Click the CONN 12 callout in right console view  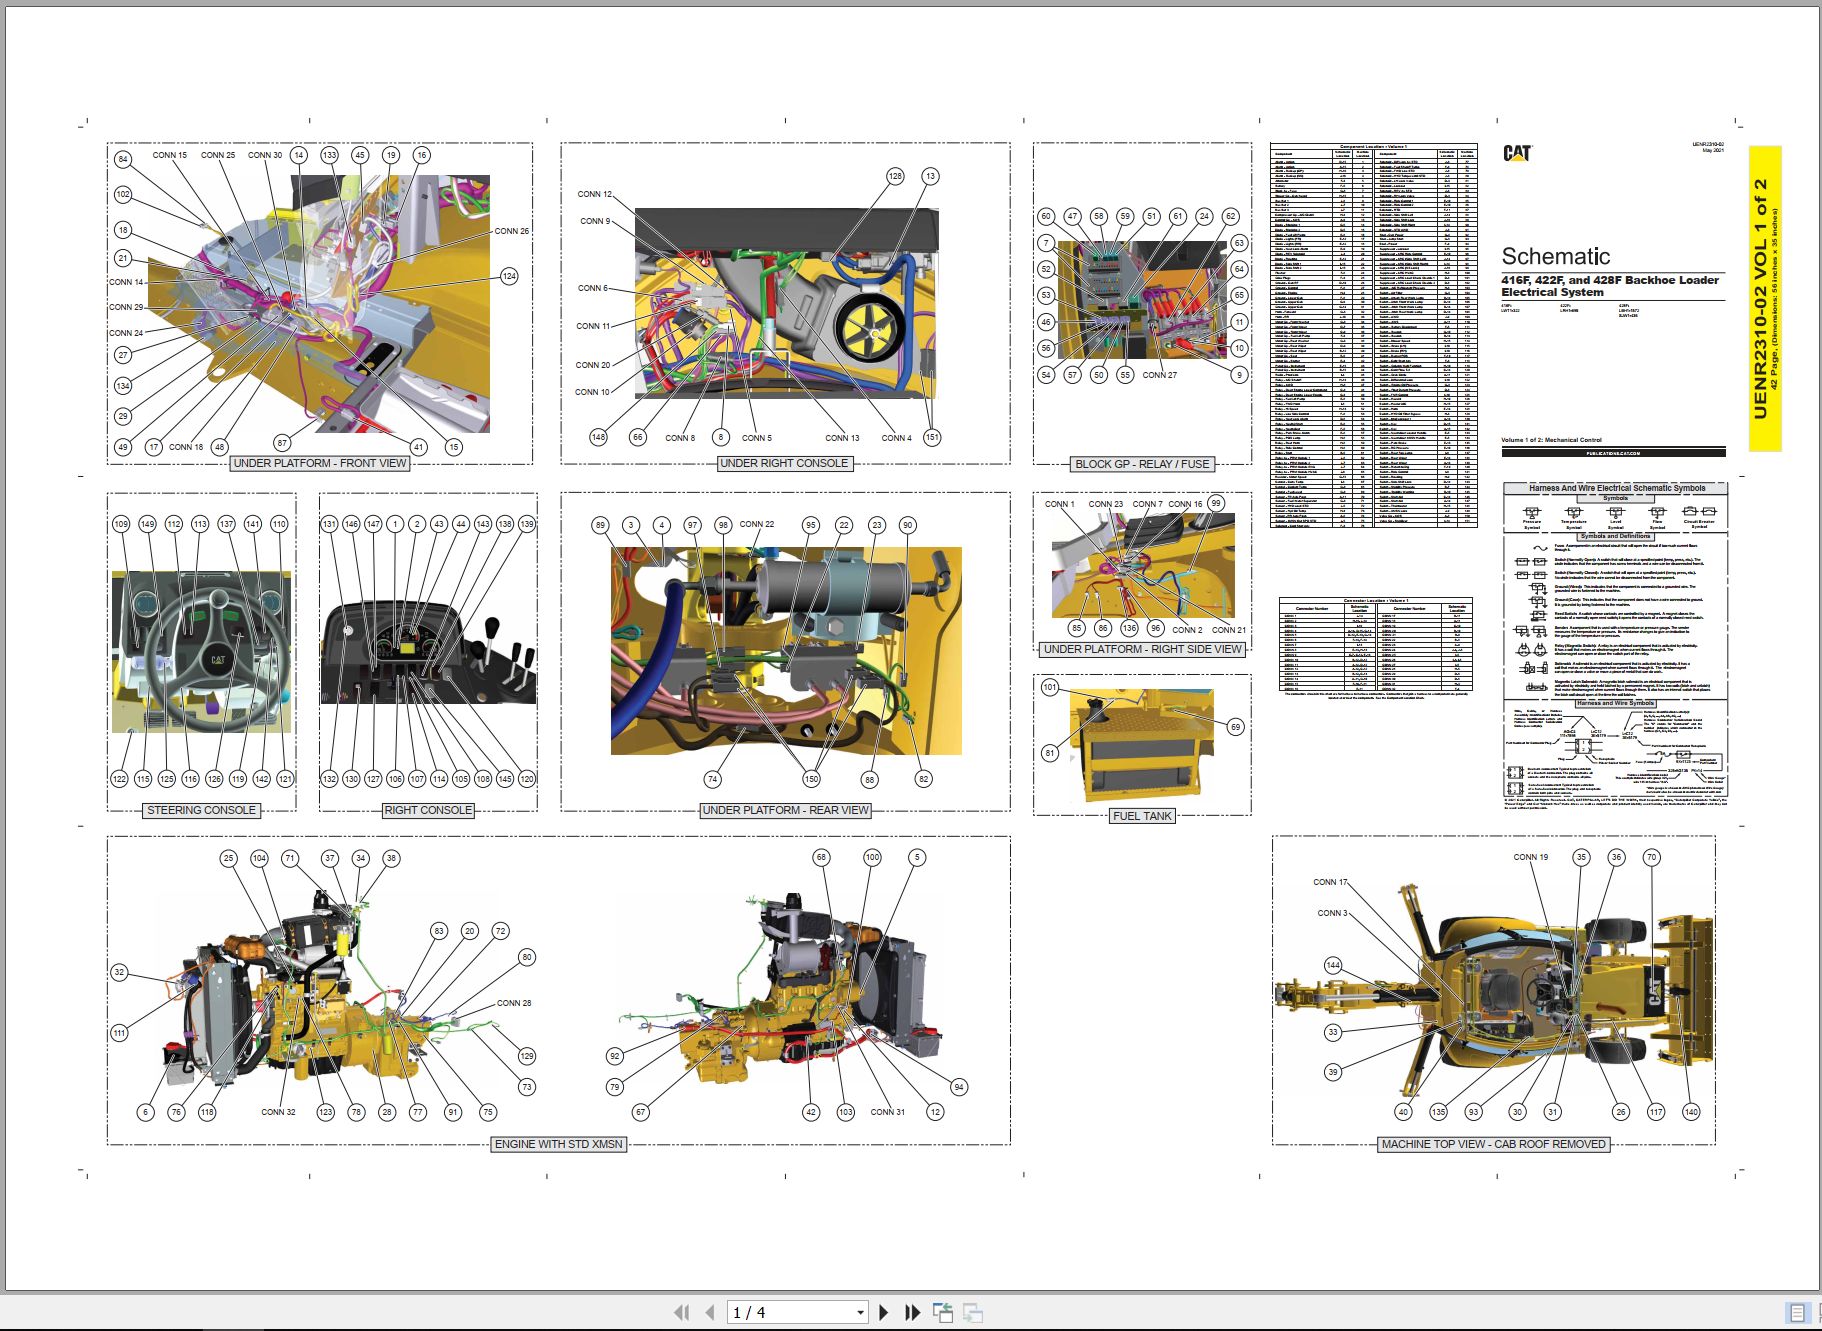coord(594,194)
